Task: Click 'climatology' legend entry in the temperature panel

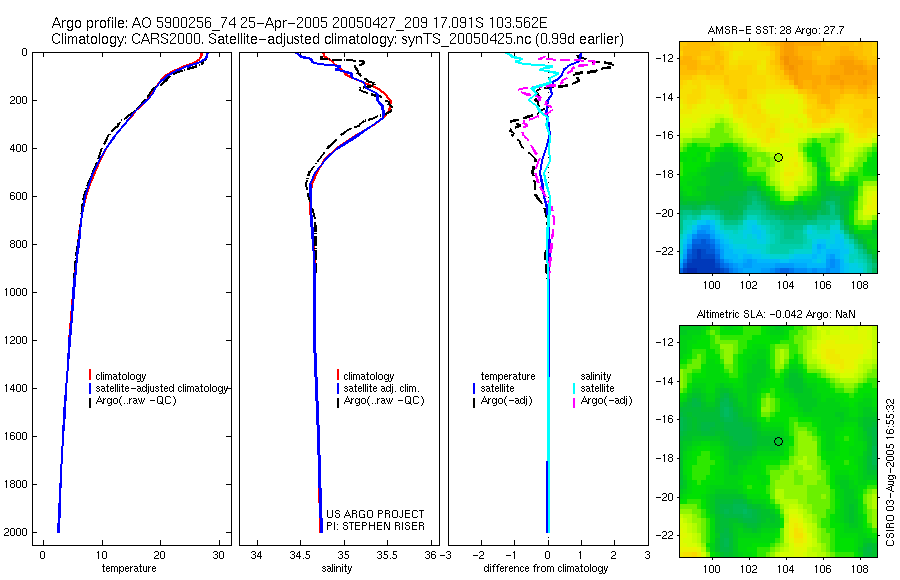Action: [121, 377]
